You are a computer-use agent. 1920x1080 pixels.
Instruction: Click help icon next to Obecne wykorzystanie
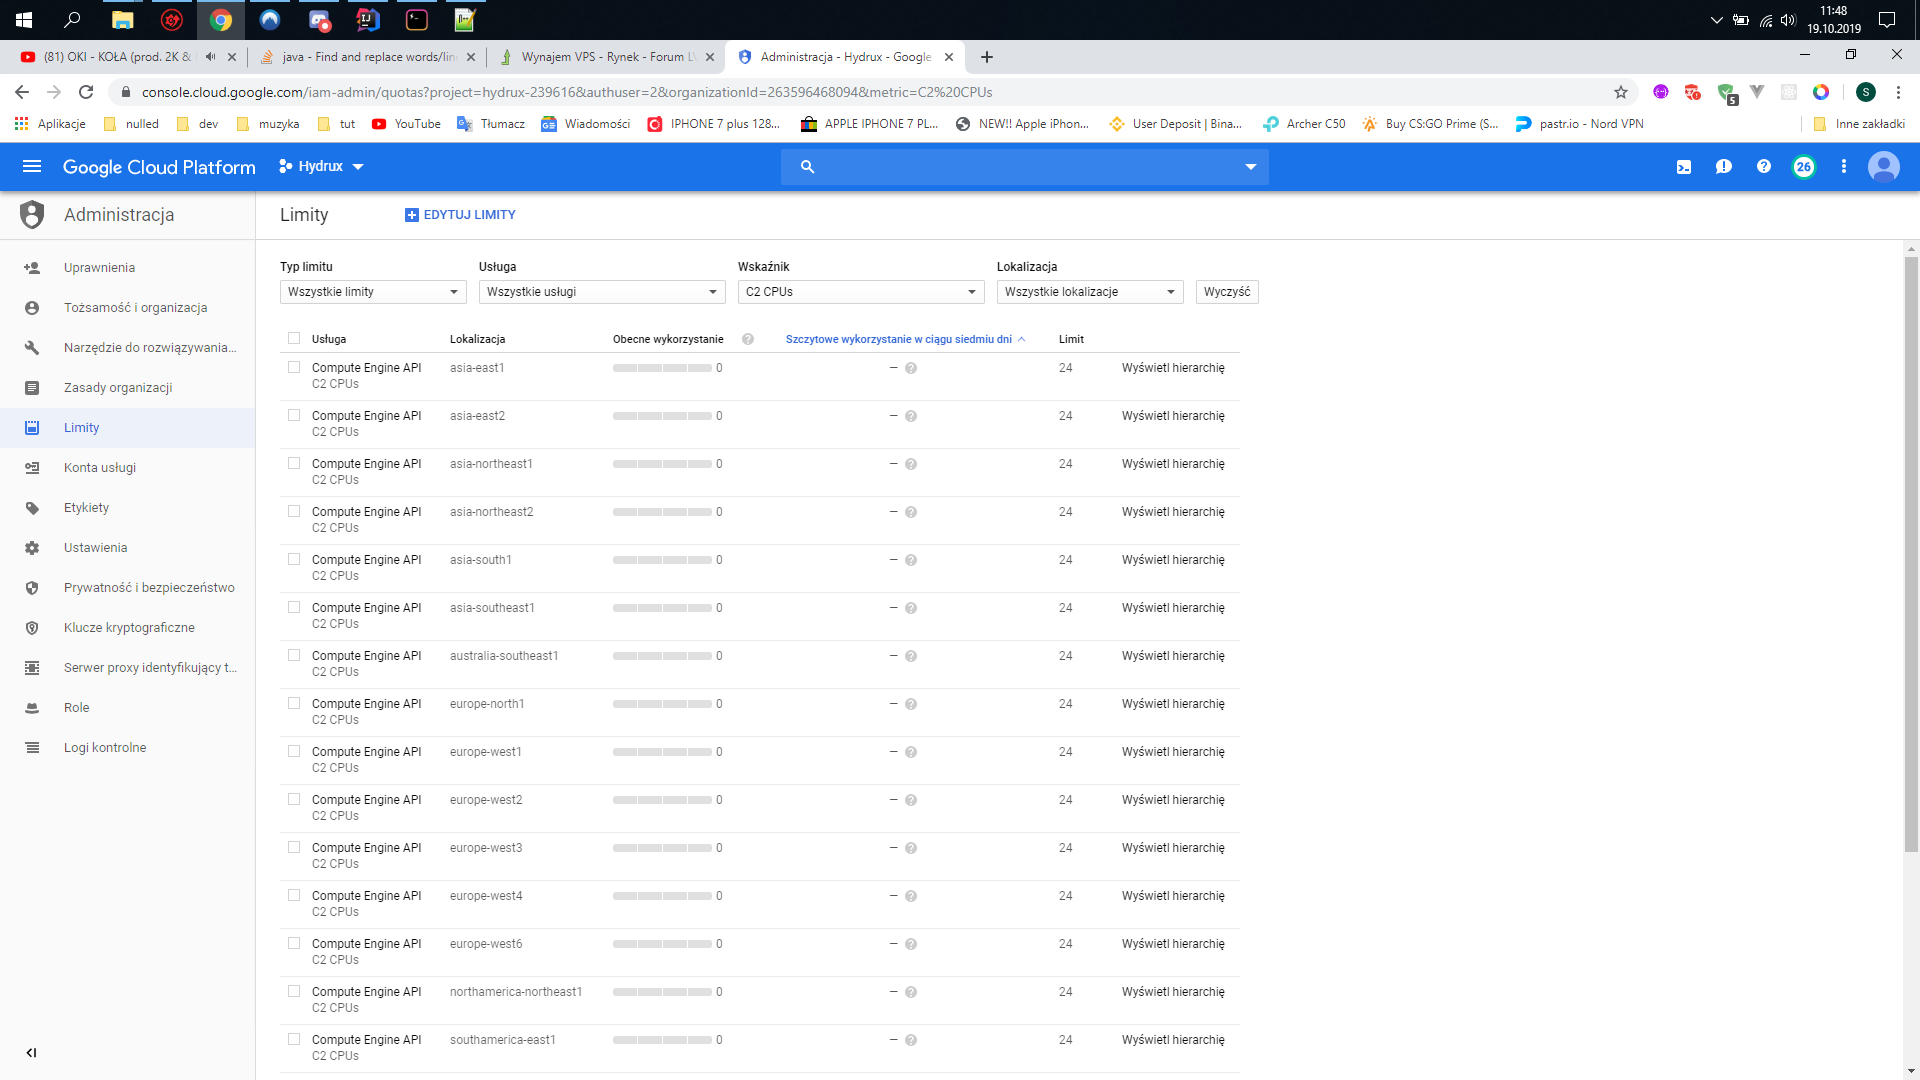pos(748,339)
